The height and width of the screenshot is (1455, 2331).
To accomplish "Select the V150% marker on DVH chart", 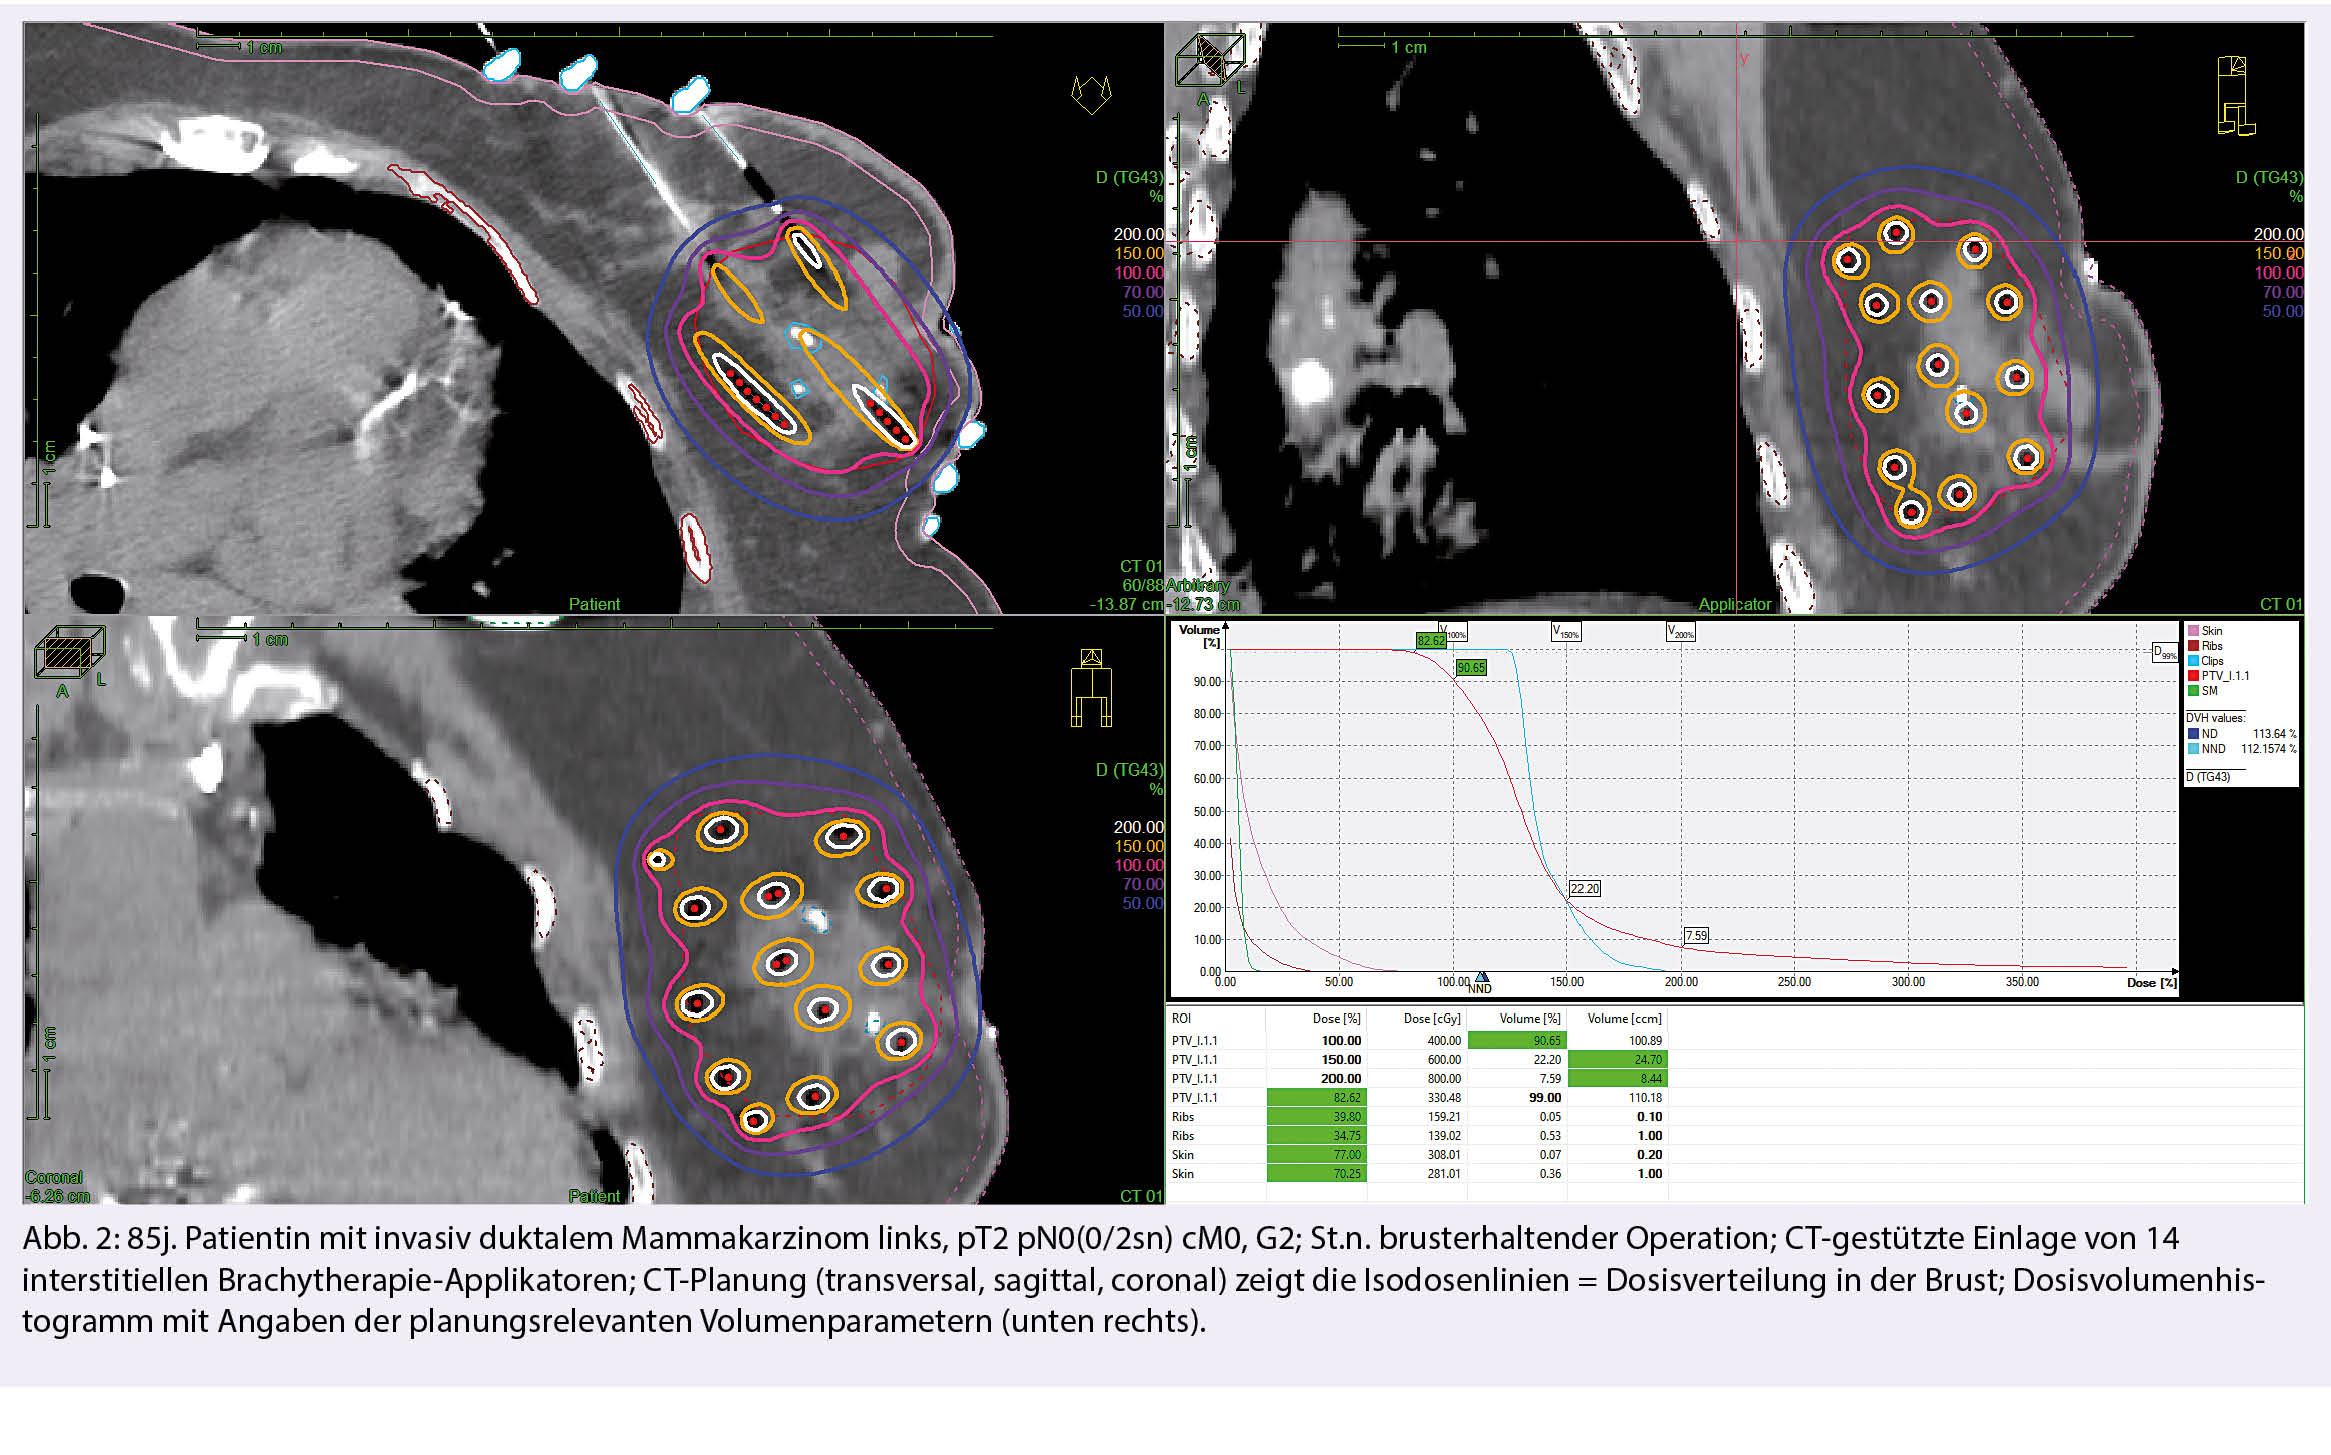I will pos(1565,632).
